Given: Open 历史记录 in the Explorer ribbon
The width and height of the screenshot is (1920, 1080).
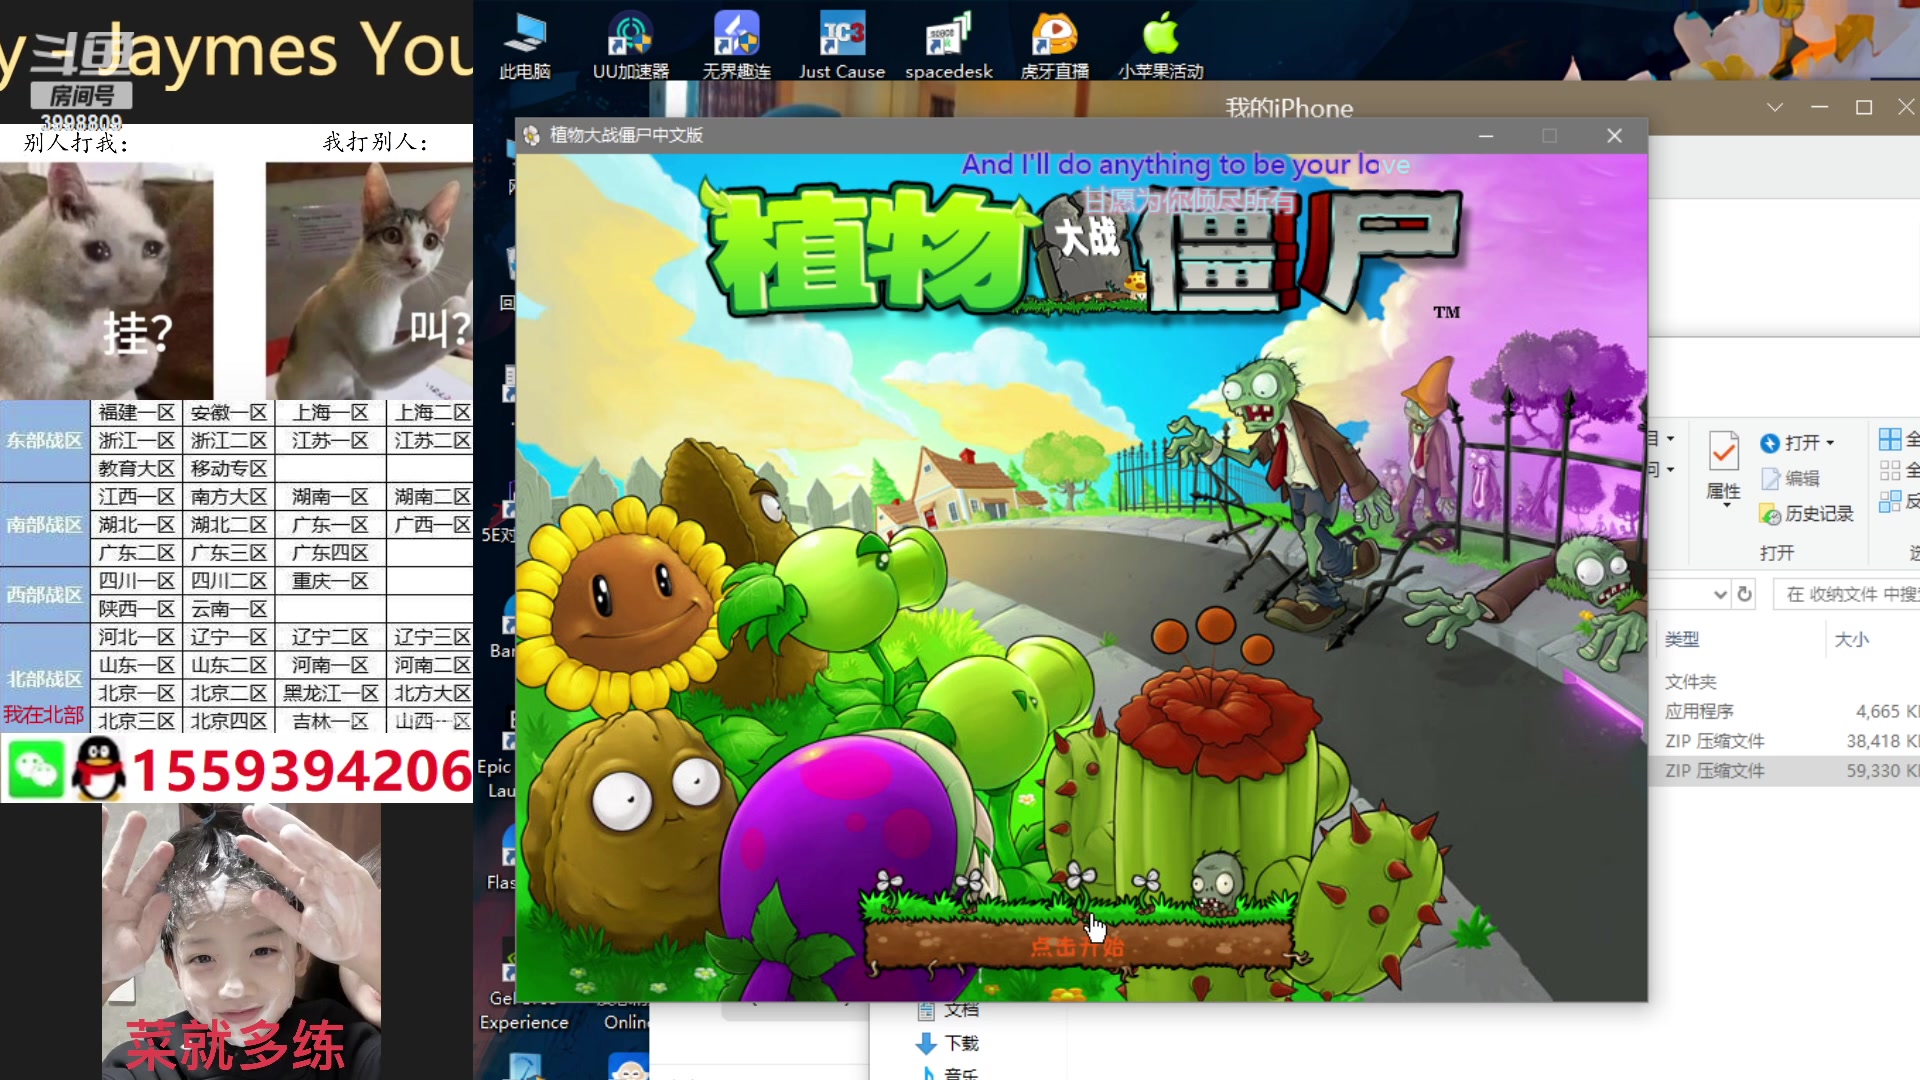Looking at the screenshot, I should coord(1806,514).
